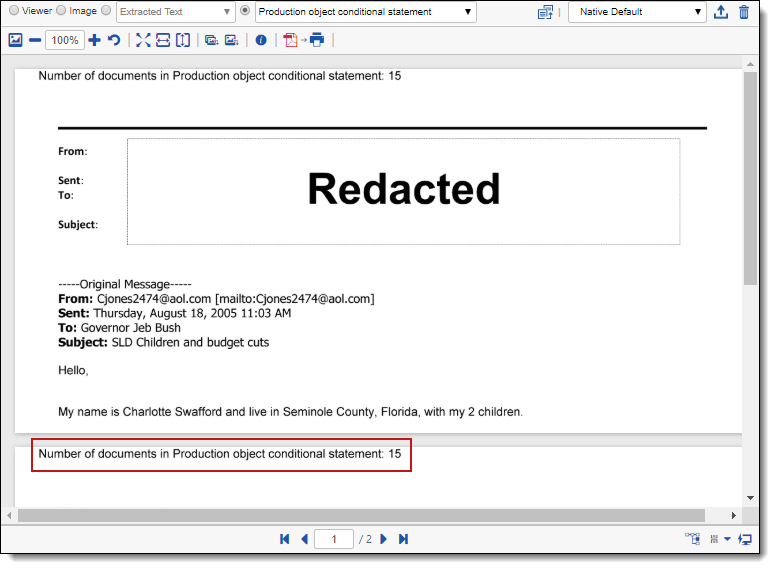Screen dimensions: 775x569
Task: Click the vertical scrollbar down arrow
Action: click(750, 498)
